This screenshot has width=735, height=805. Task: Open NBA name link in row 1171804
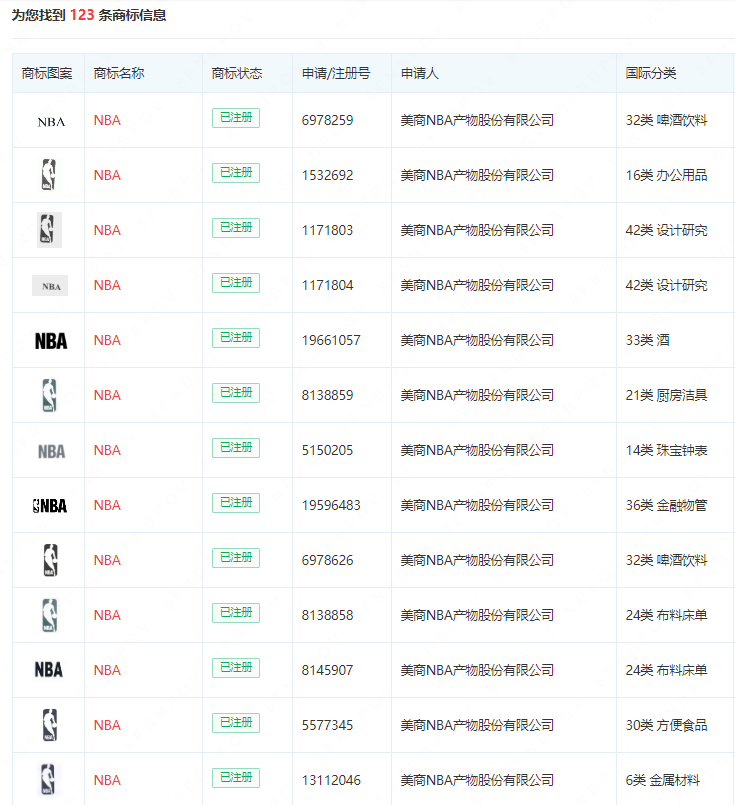click(107, 285)
